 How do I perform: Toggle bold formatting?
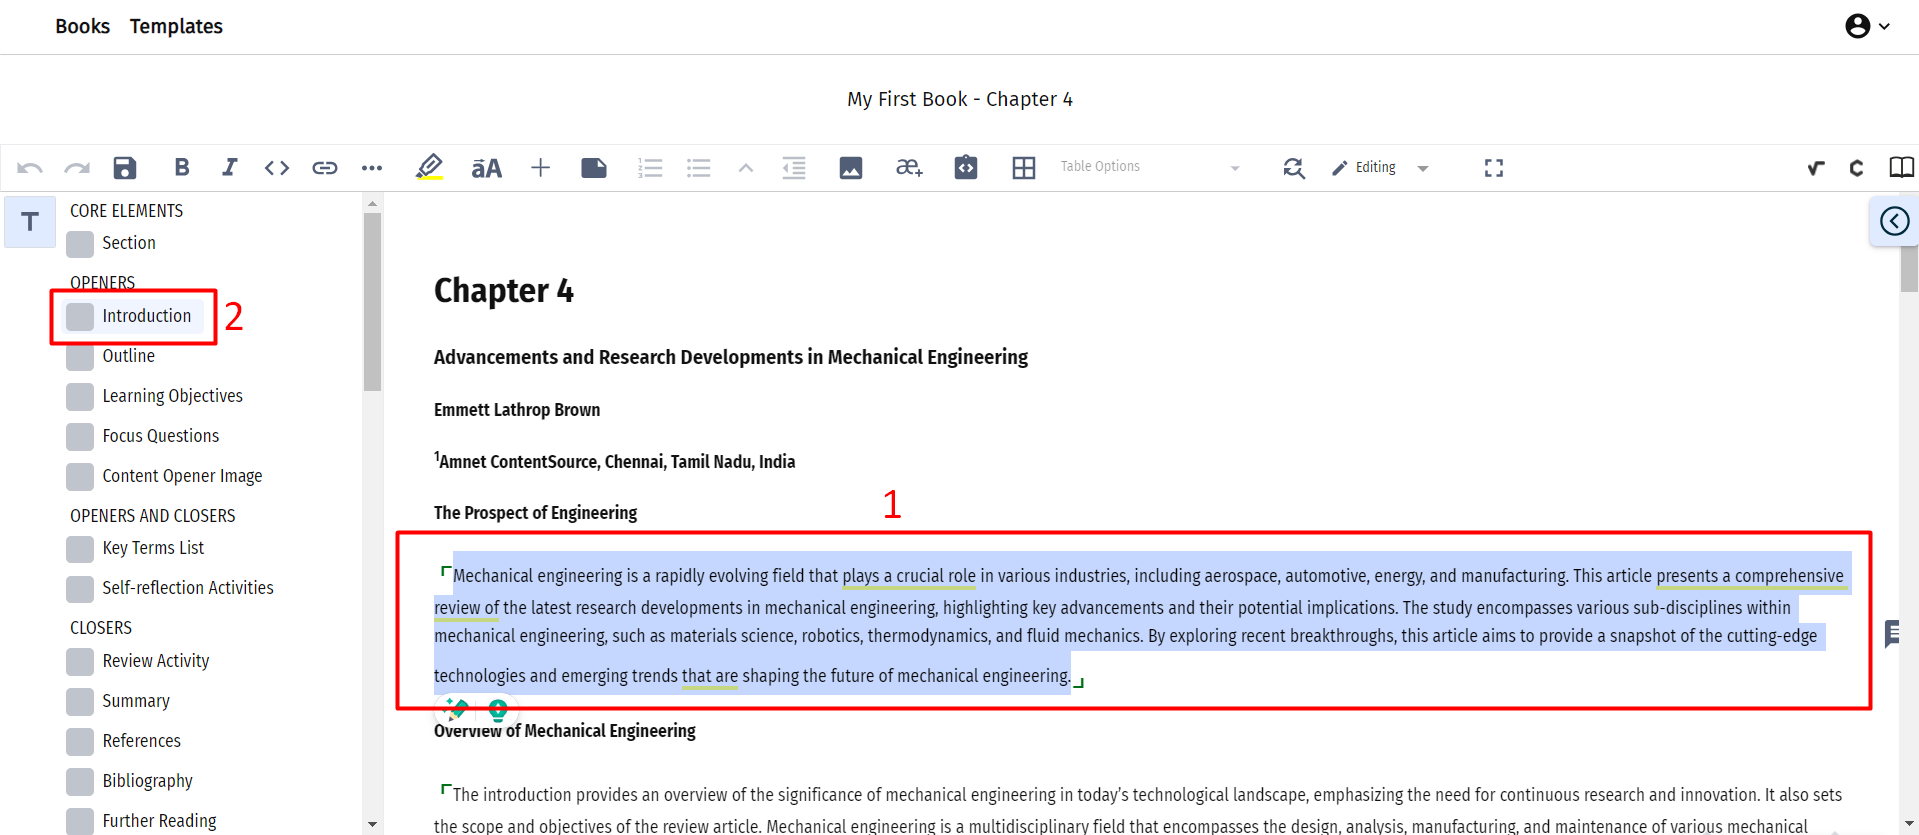point(181,168)
